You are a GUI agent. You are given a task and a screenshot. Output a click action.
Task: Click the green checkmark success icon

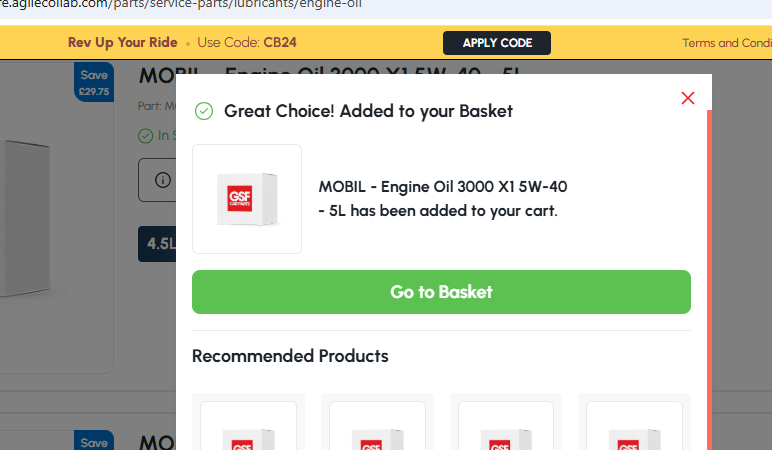click(204, 111)
